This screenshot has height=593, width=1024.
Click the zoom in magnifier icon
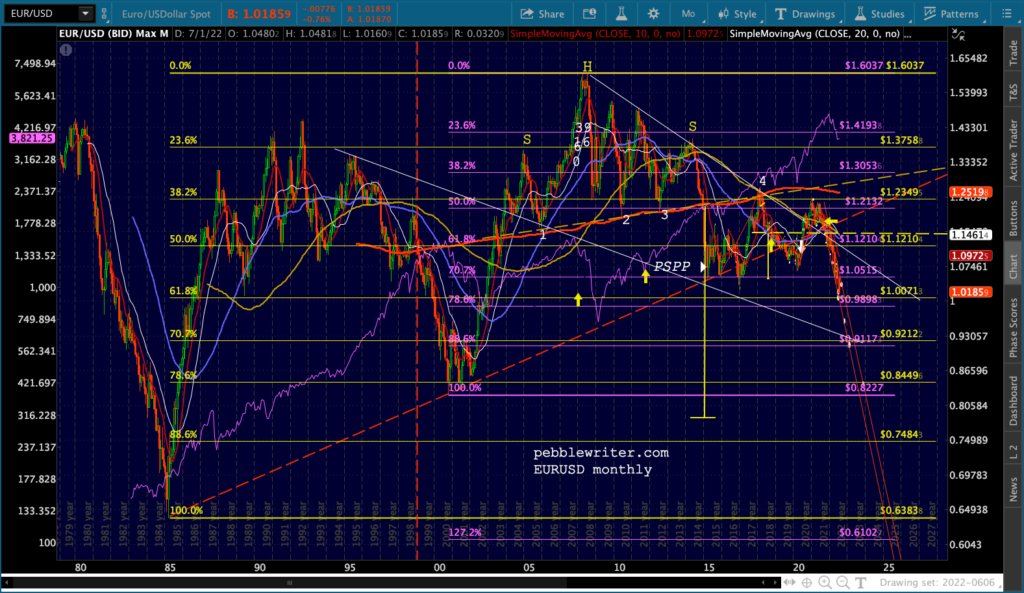click(825, 582)
